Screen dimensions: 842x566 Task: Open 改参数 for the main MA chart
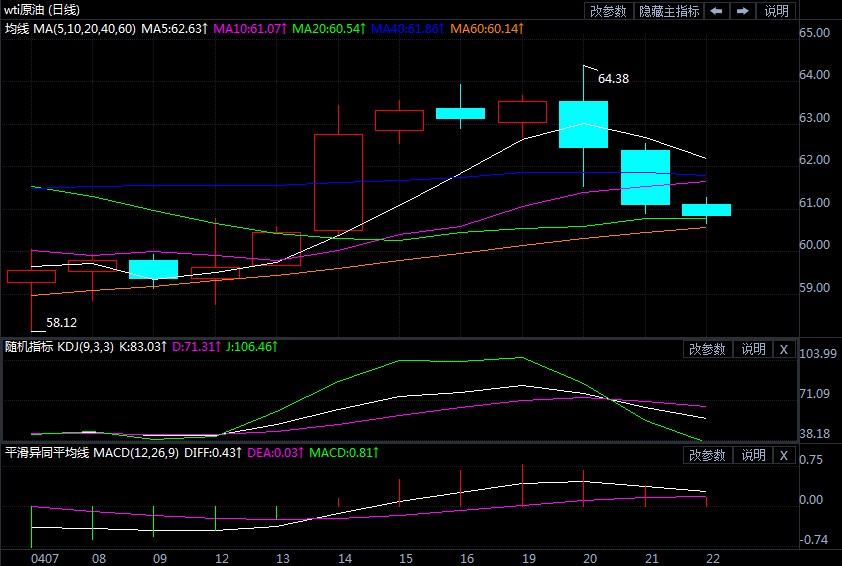608,11
